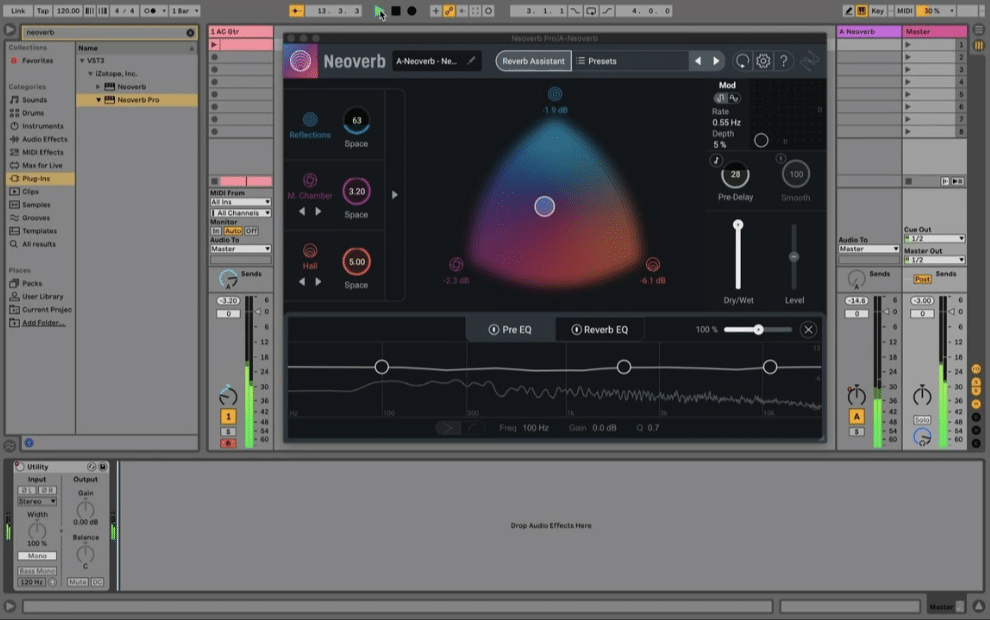Screen dimensions: 990x620
Task: Toggle the Key map mode switch
Action: point(878,11)
